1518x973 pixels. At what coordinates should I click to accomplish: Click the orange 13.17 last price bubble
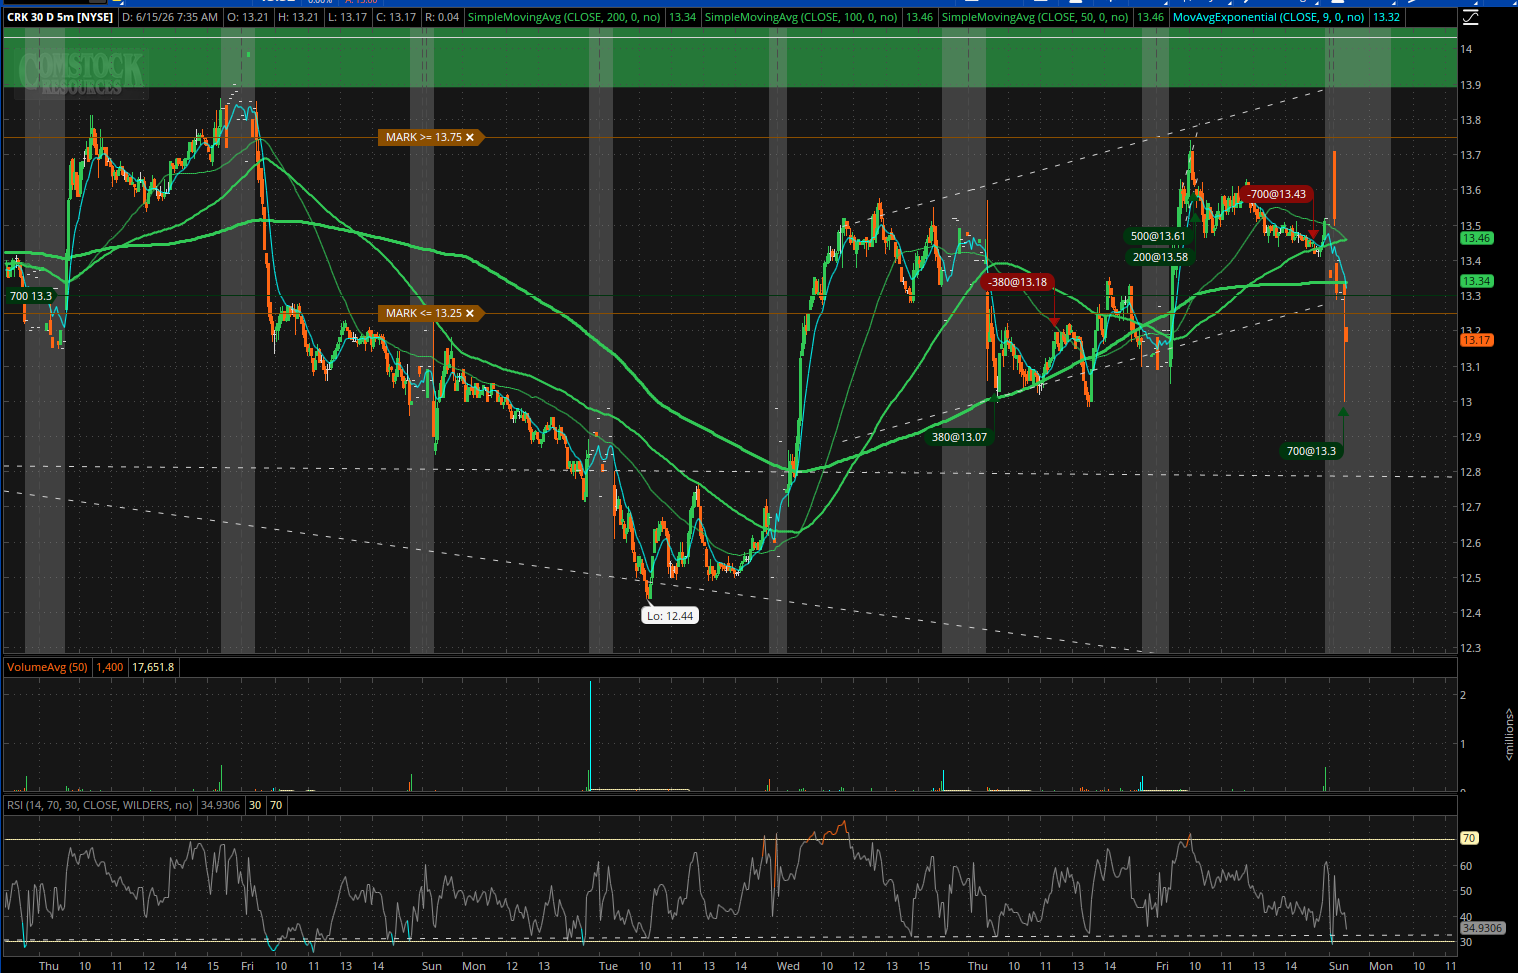click(x=1476, y=340)
